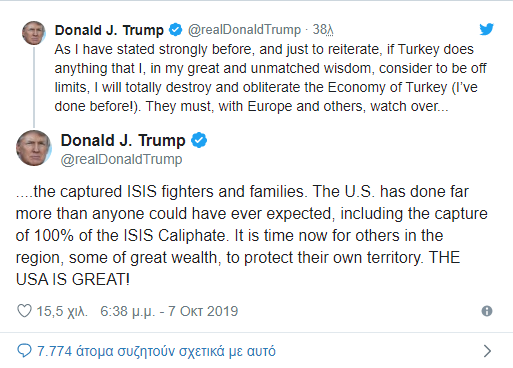
Task: Open the 38λ timestamp link
Action: click(323, 30)
